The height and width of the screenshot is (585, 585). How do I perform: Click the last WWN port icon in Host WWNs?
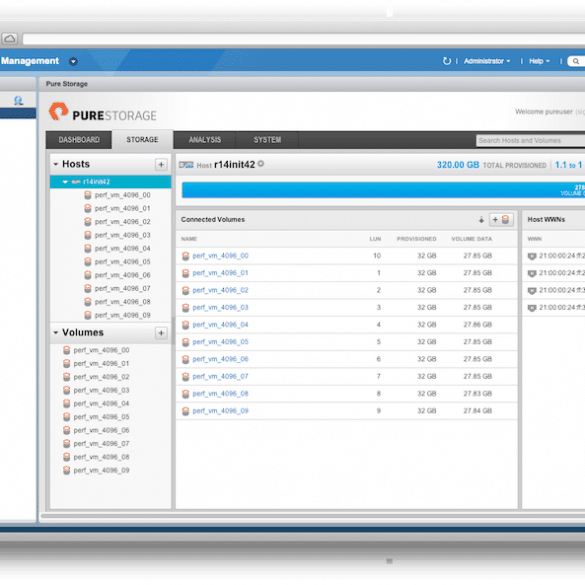coord(532,308)
